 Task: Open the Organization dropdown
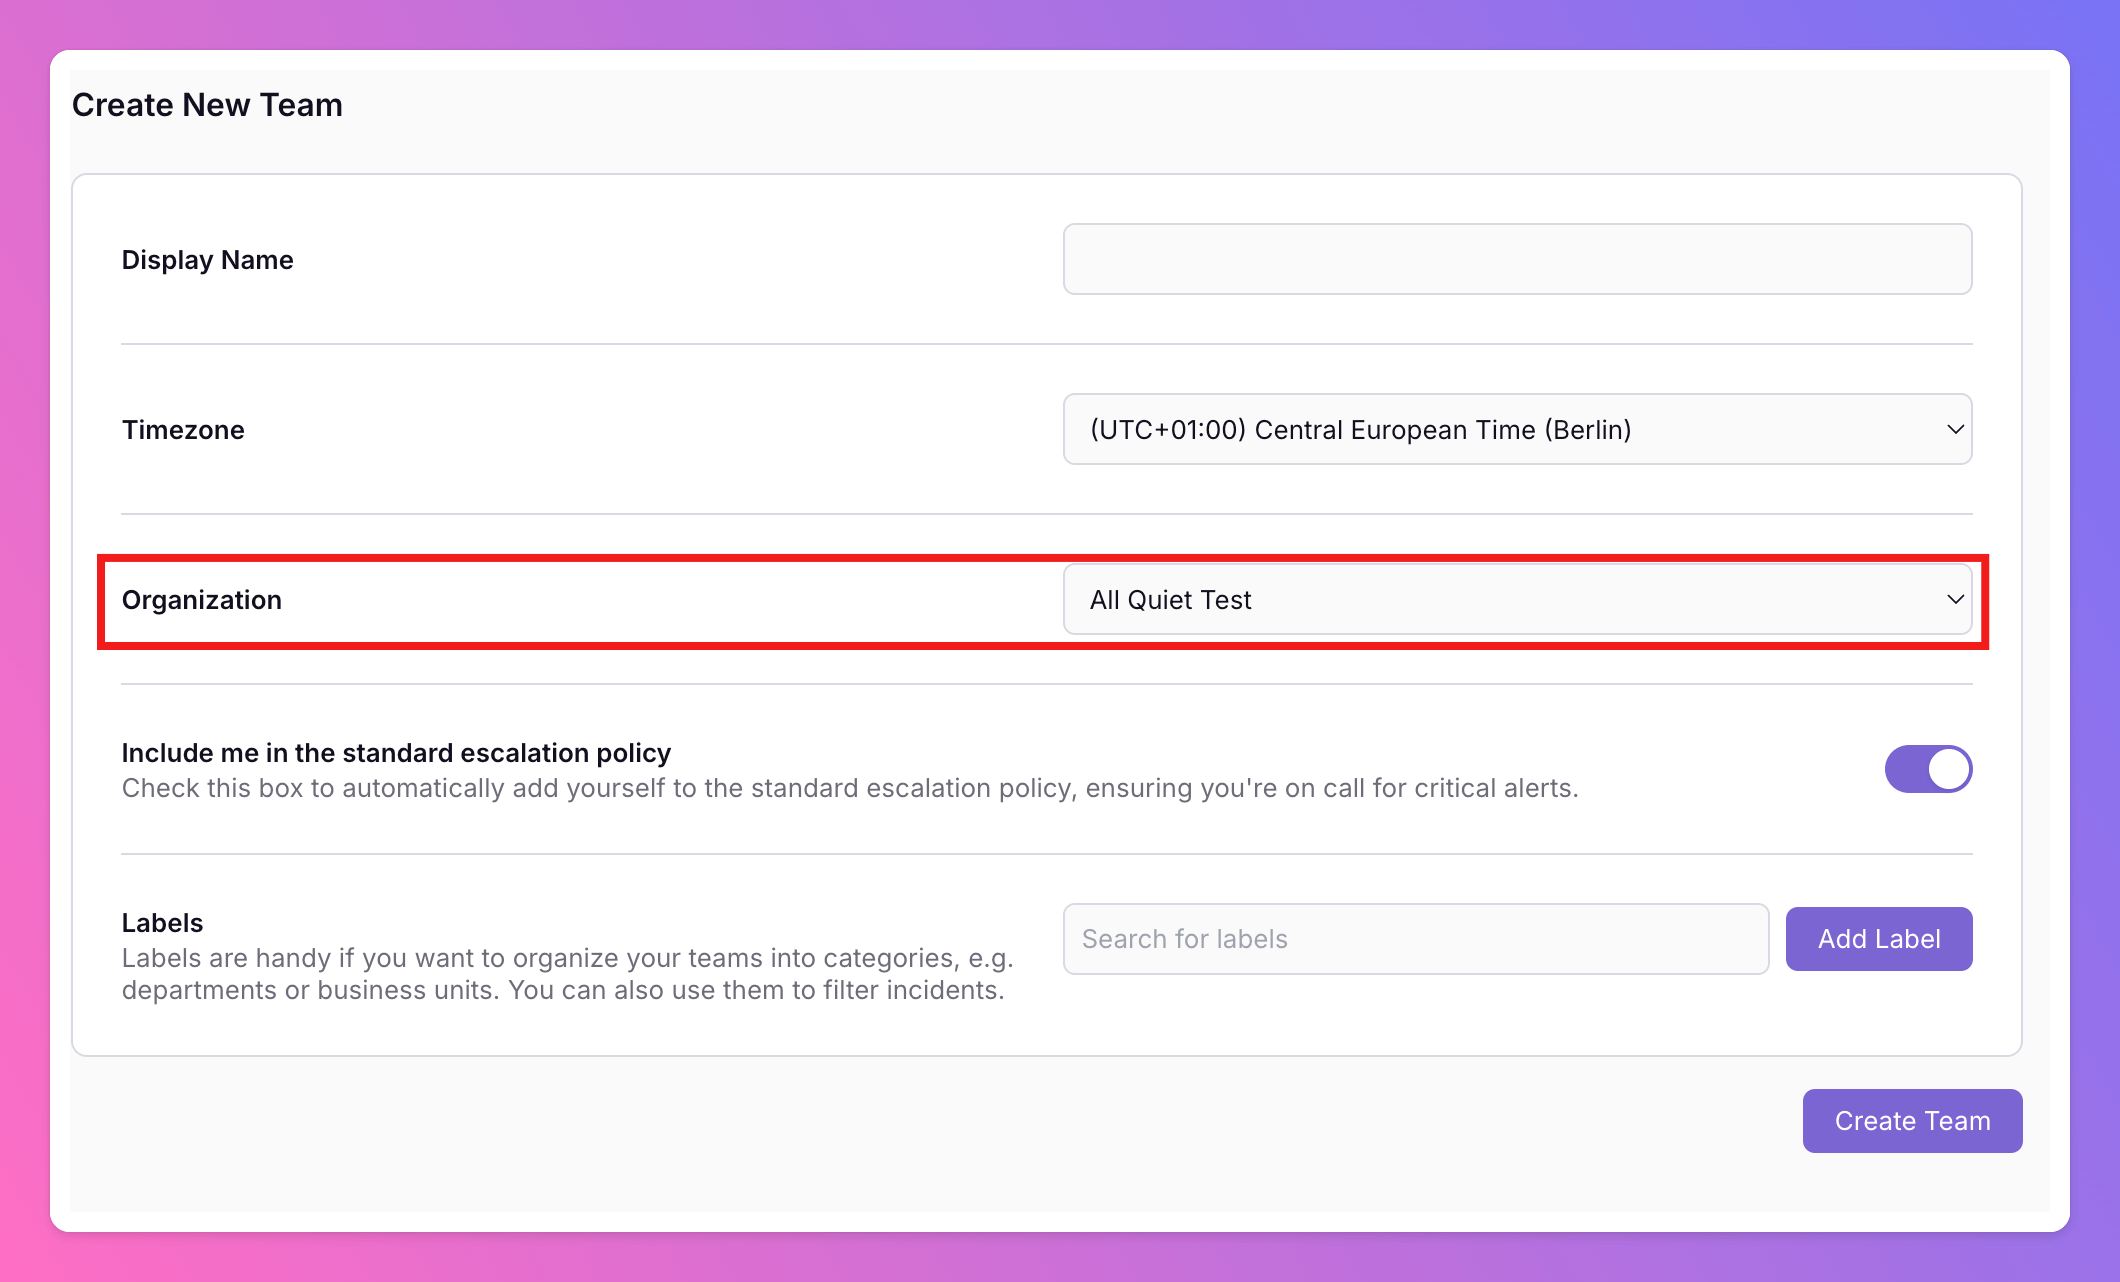coord(1516,599)
